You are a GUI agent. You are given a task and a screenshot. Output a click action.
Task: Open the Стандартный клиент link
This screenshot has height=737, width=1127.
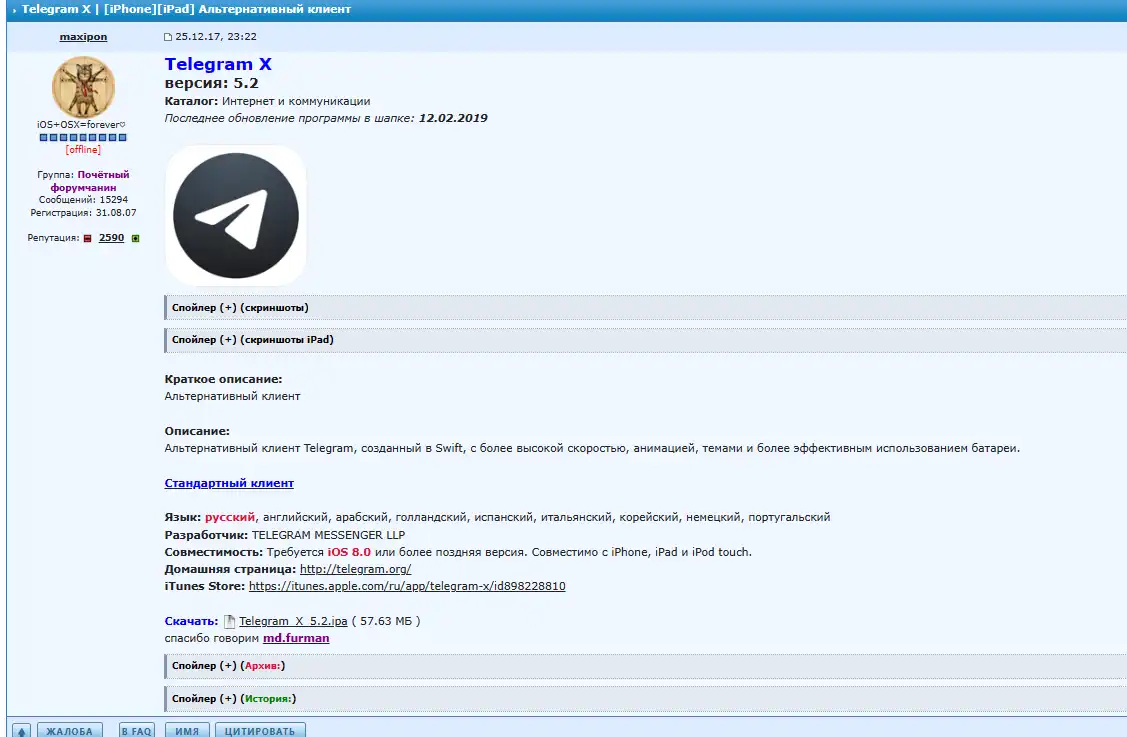click(x=229, y=483)
